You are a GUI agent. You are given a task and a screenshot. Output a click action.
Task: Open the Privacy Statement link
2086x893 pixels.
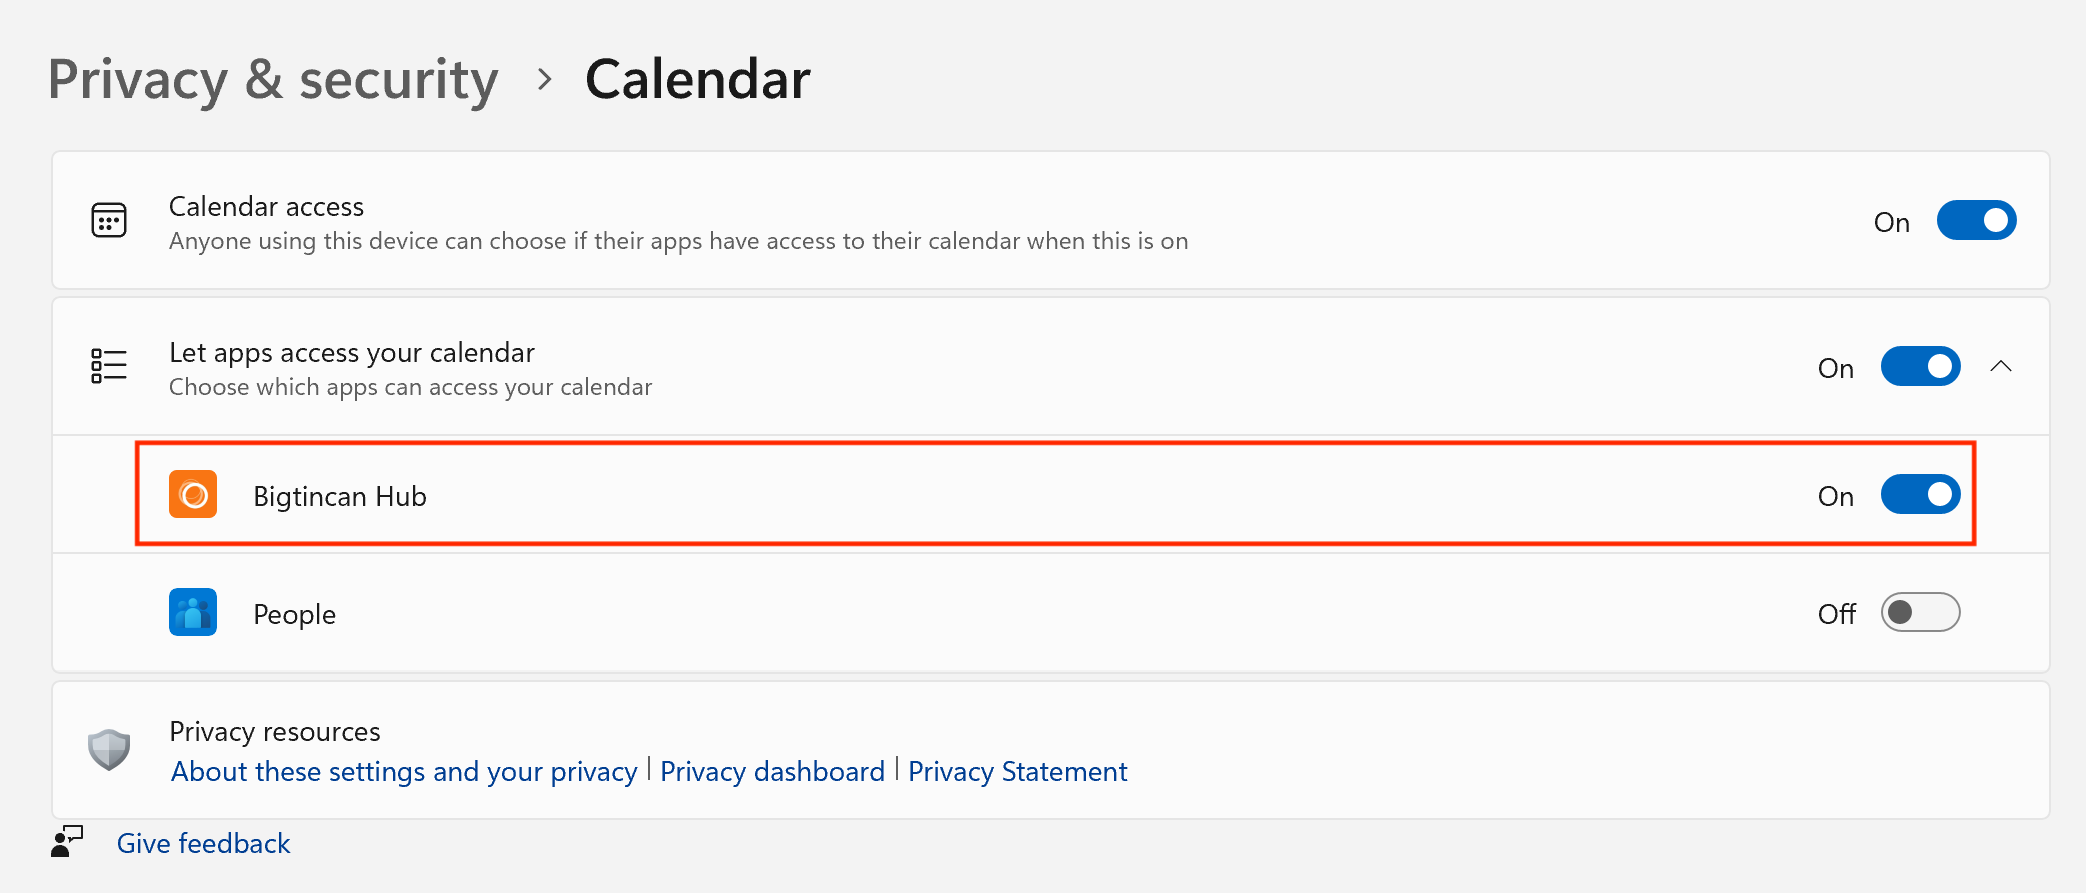click(x=1017, y=772)
